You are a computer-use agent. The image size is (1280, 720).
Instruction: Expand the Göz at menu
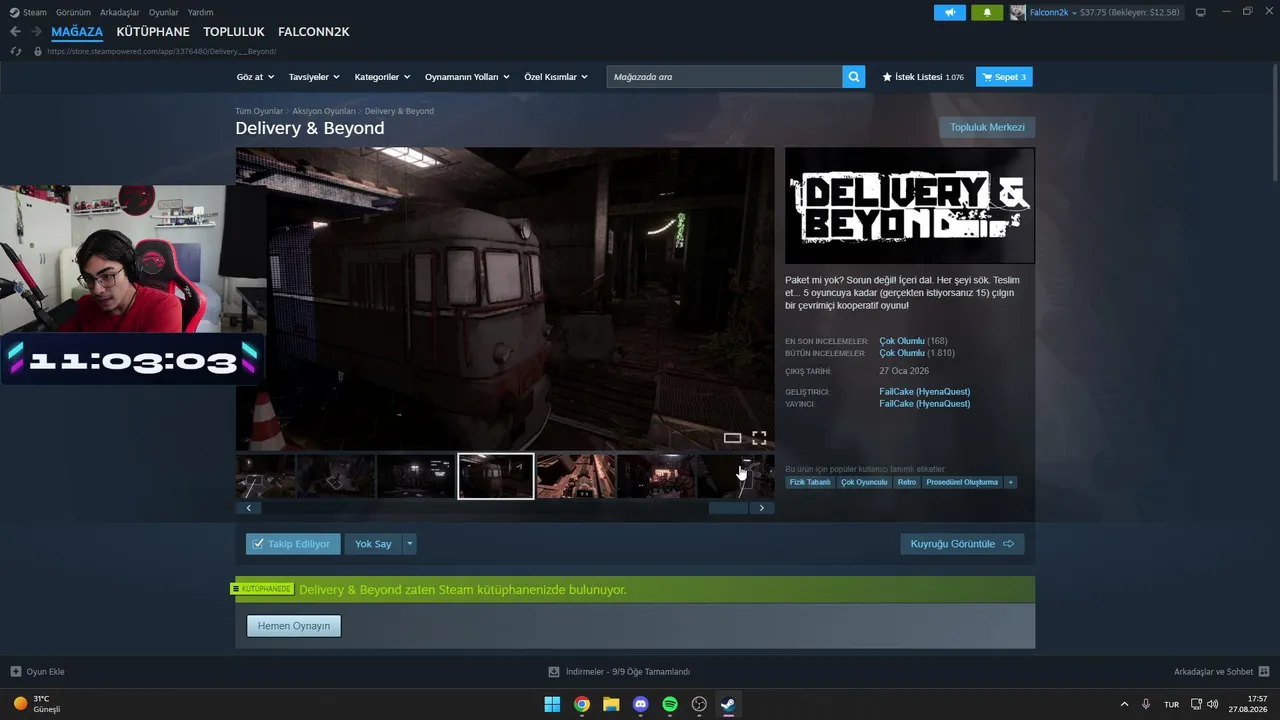coord(254,77)
